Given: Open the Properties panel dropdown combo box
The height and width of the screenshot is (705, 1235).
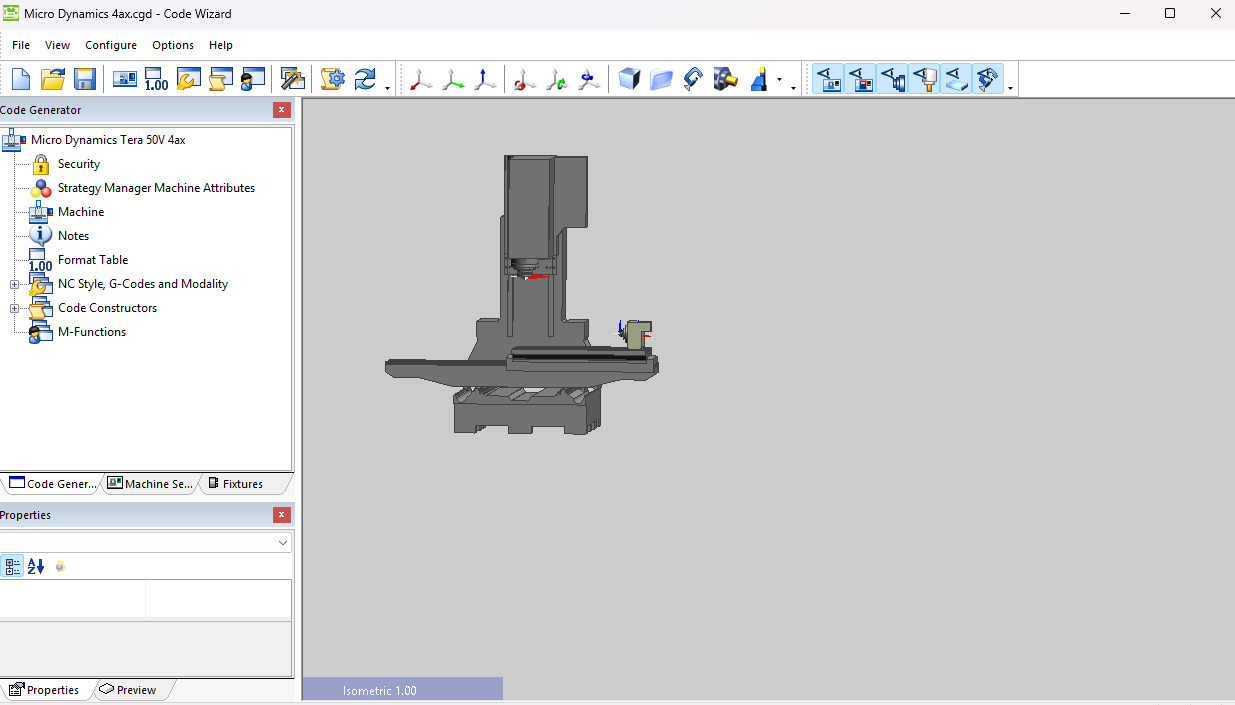Looking at the screenshot, I should pyautogui.click(x=283, y=542).
